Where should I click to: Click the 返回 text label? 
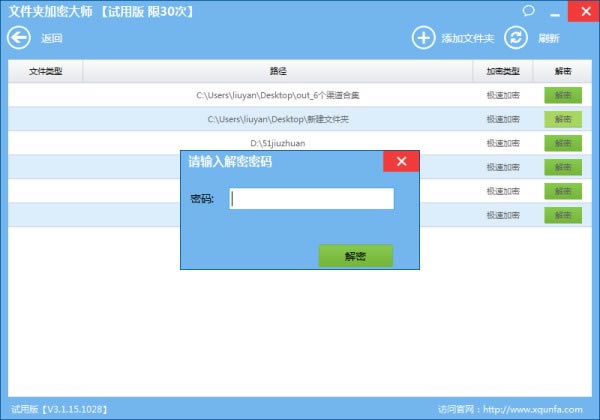coord(52,39)
